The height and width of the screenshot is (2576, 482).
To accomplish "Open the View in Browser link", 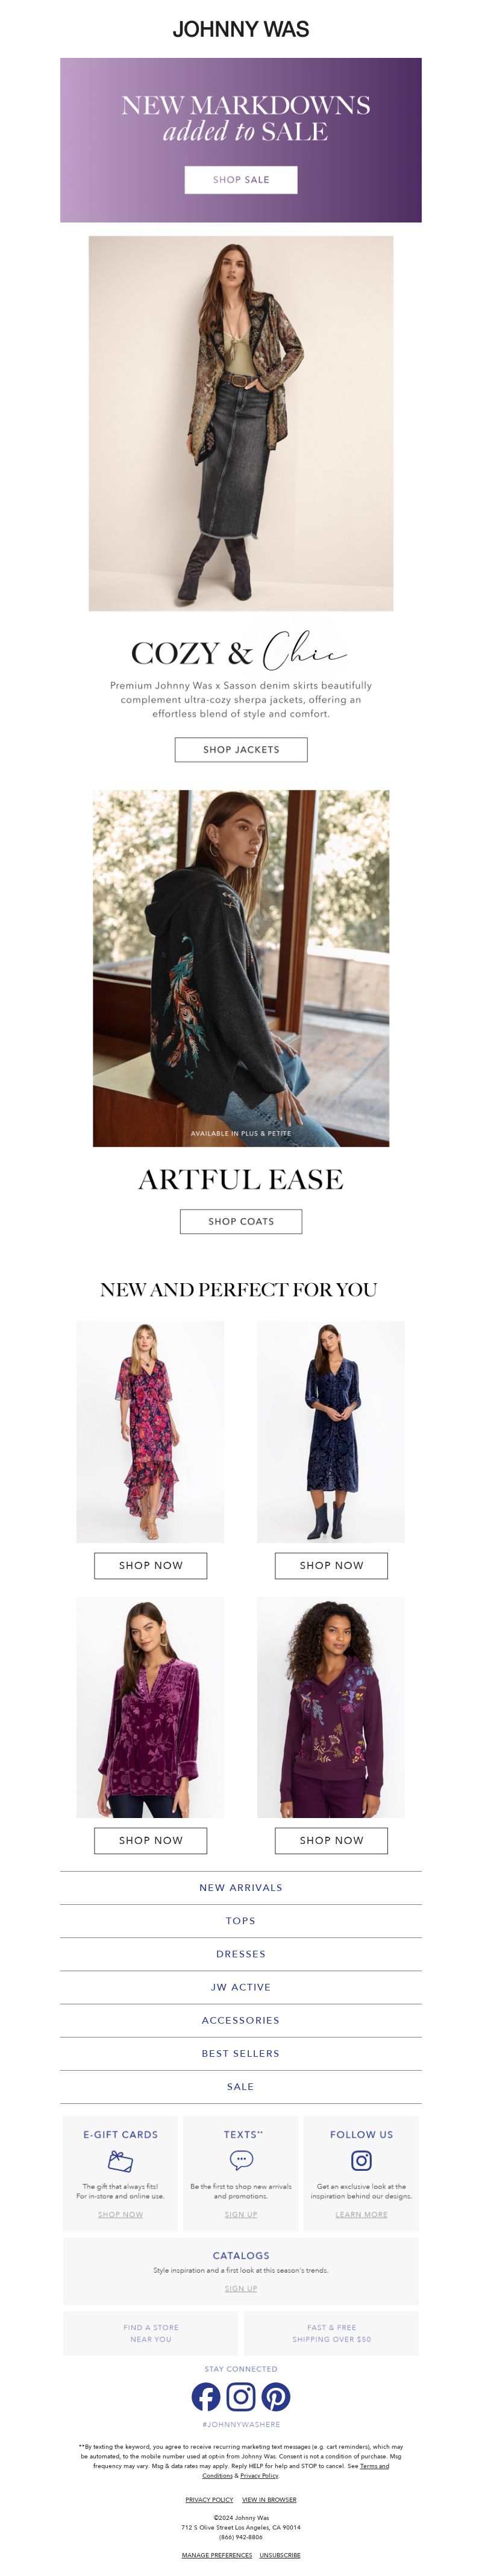I will tap(269, 2499).
